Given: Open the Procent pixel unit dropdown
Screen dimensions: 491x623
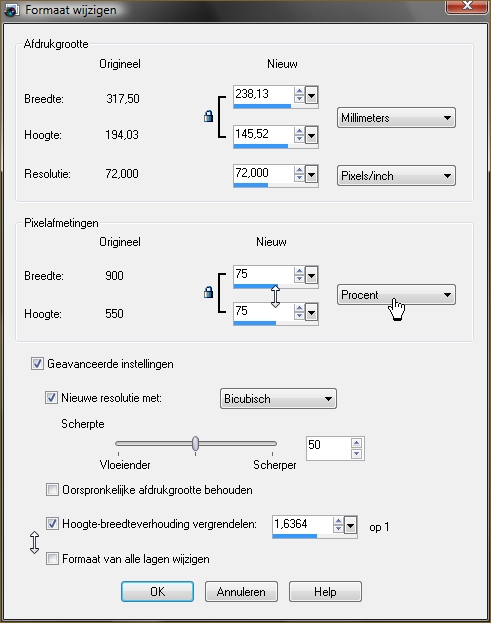Looking at the screenshot, I should (396, 295).
